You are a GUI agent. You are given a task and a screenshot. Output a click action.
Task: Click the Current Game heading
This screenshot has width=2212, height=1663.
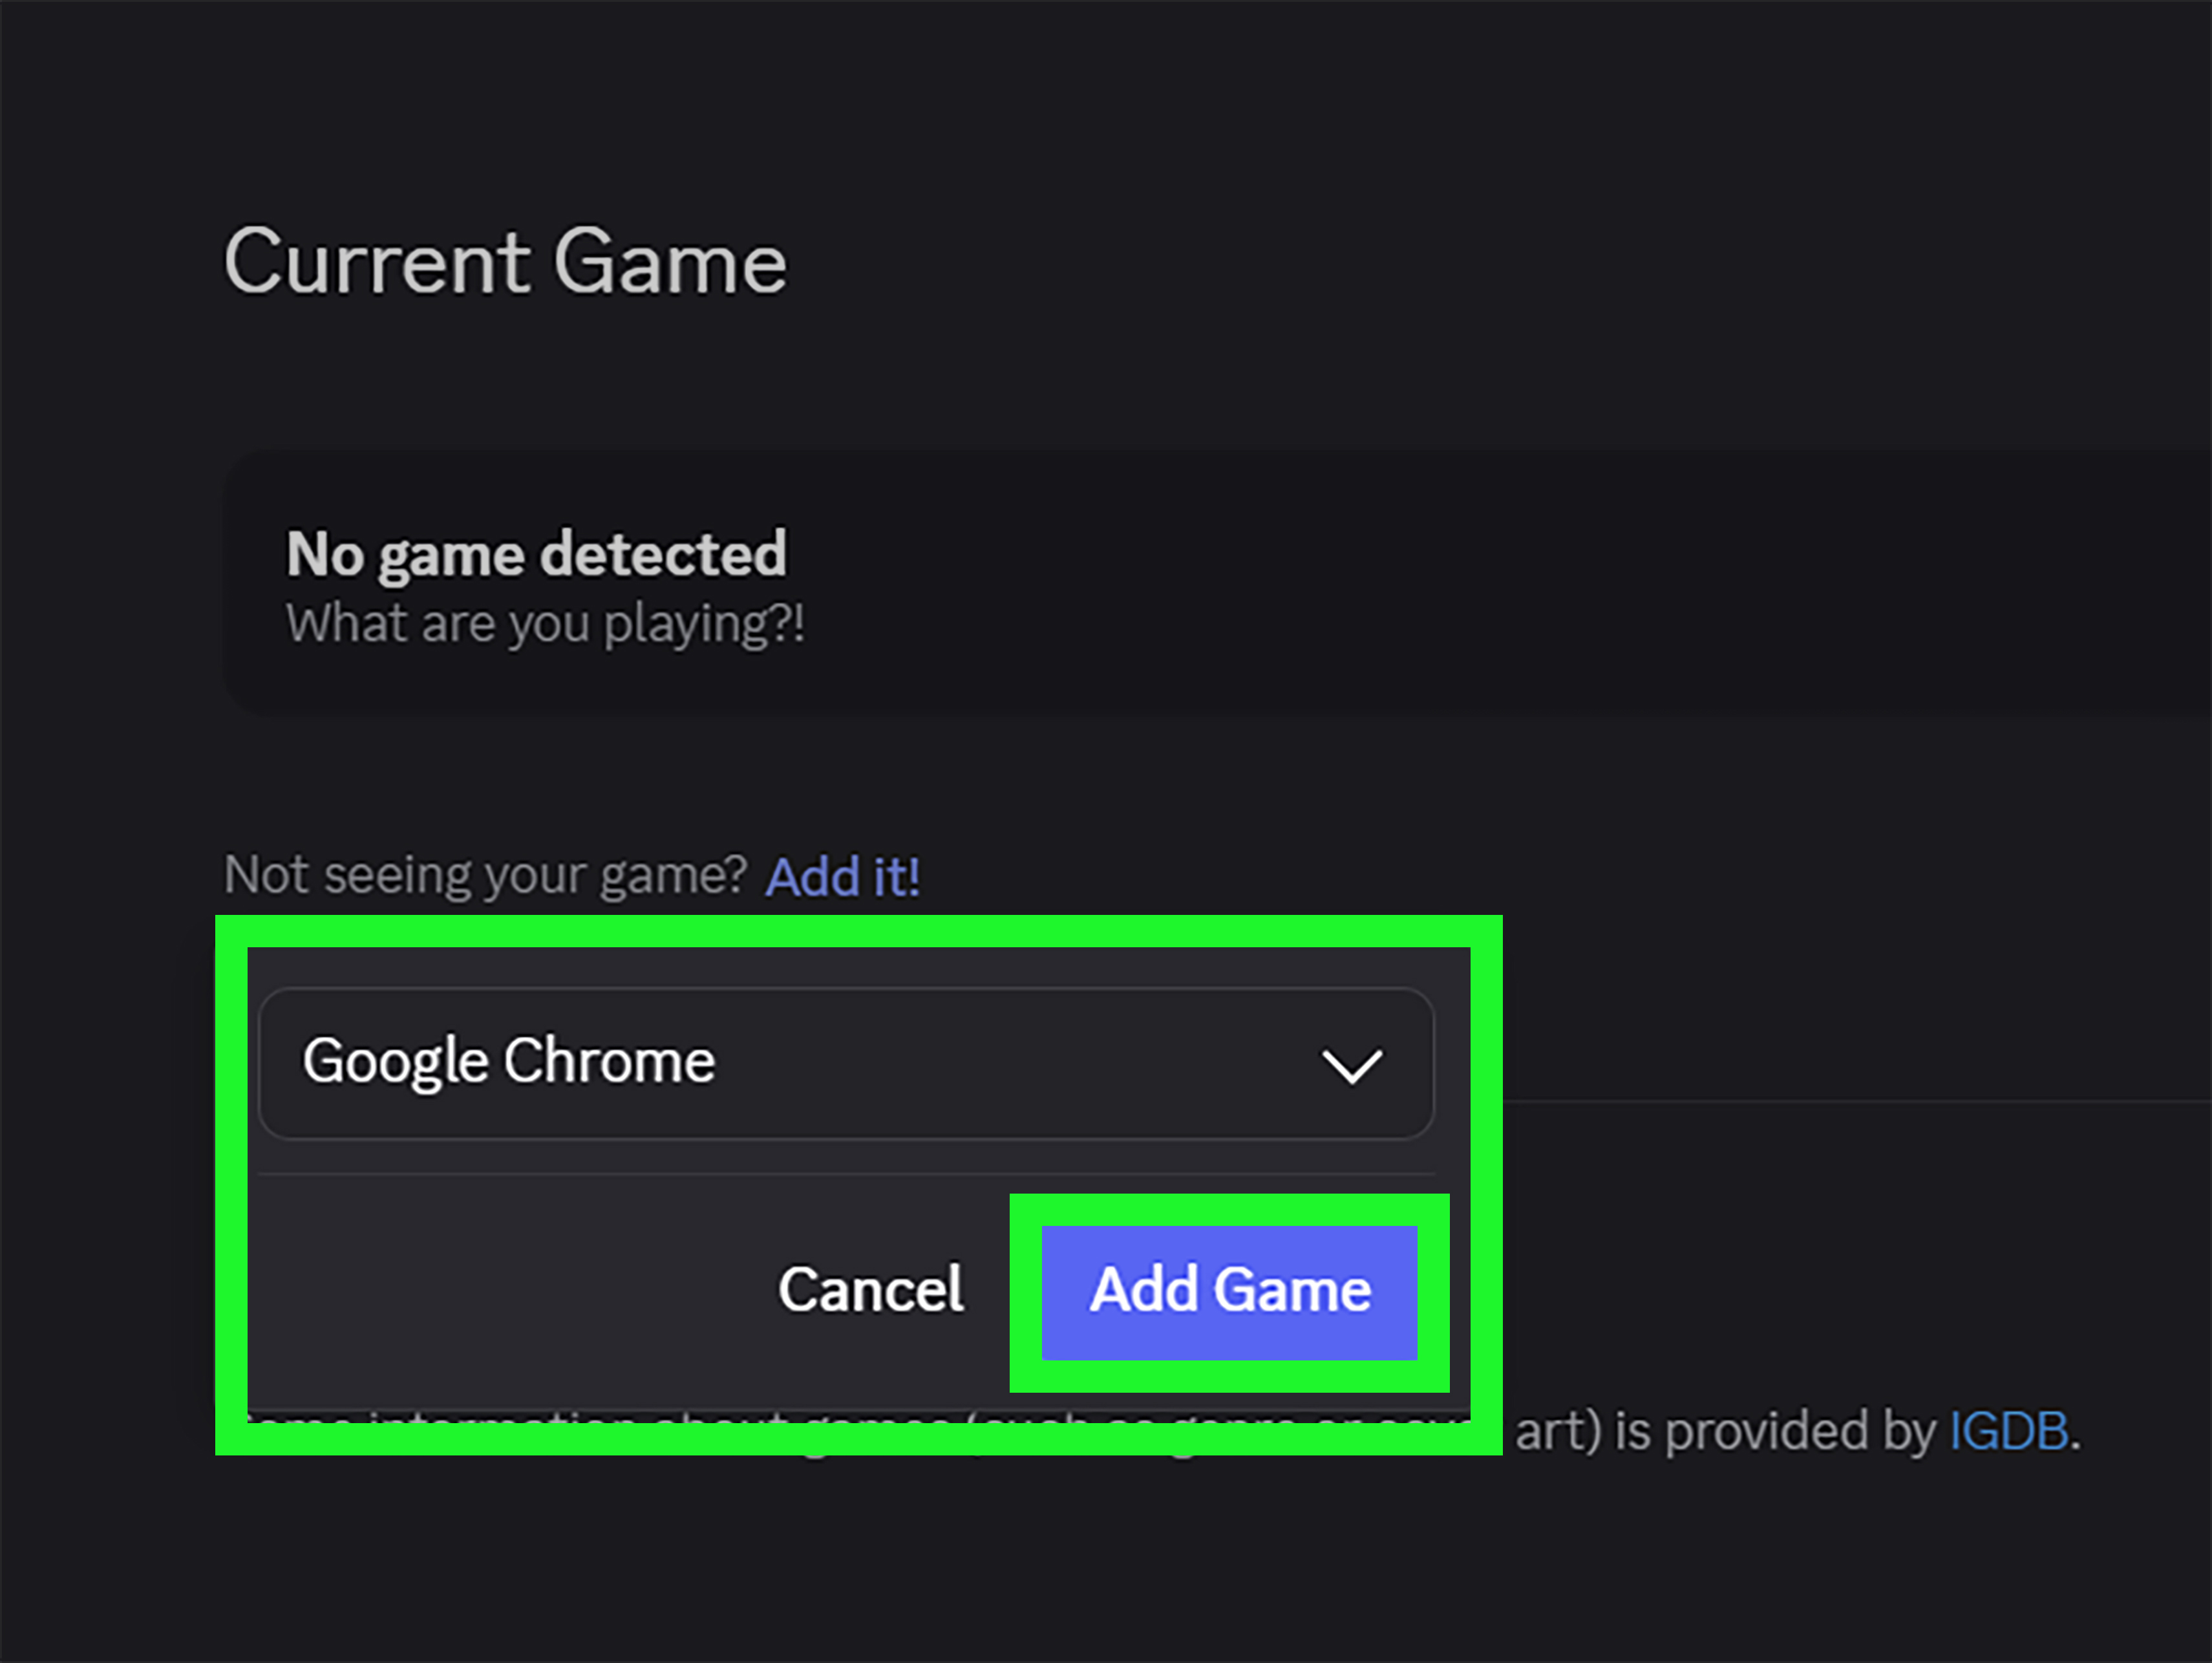point(504,262)
